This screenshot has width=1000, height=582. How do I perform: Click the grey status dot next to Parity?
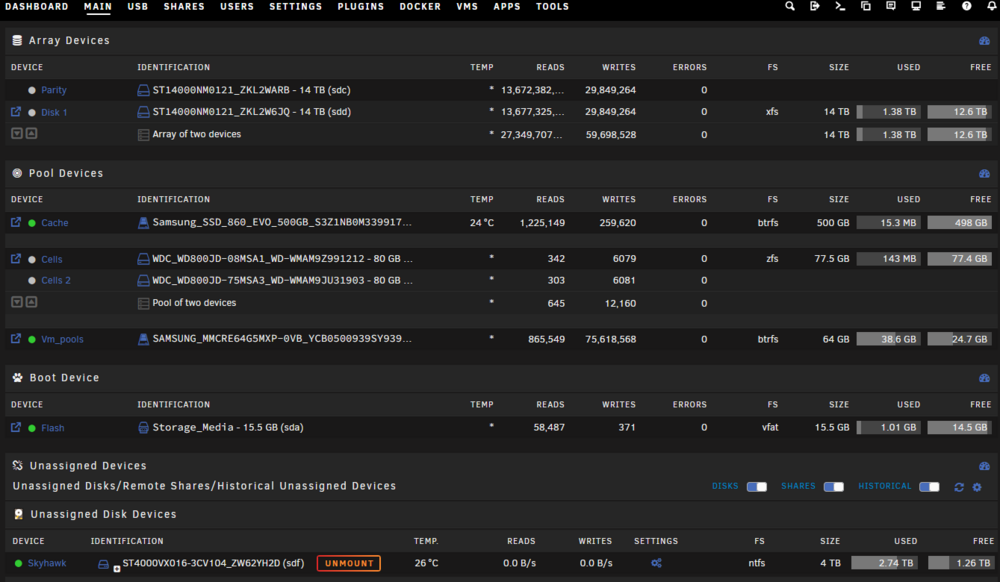click(x=32, y=91)
